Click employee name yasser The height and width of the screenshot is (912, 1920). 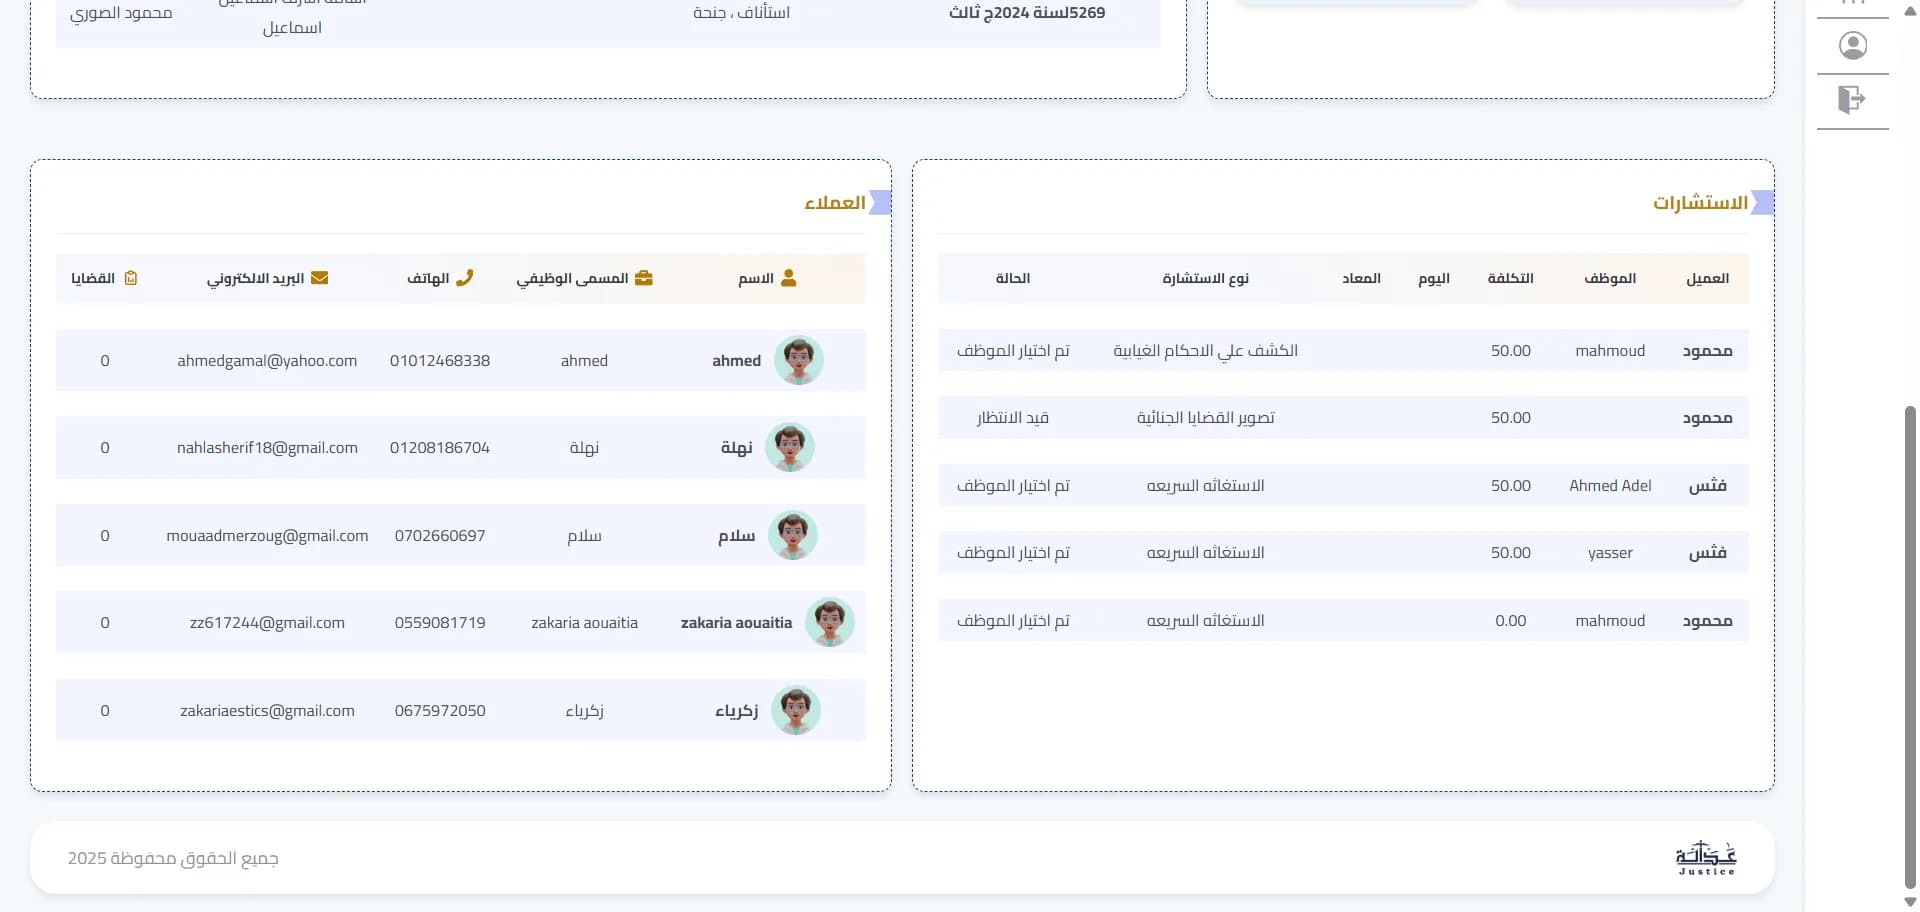coord(1610,553)
